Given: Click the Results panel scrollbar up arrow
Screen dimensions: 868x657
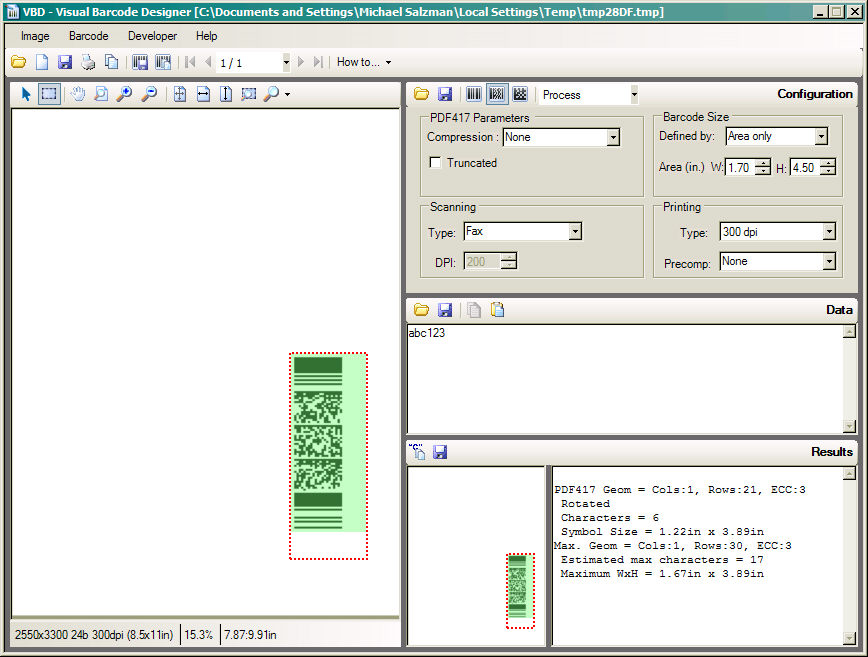Looking at the screenshot, I should [849, 473].
